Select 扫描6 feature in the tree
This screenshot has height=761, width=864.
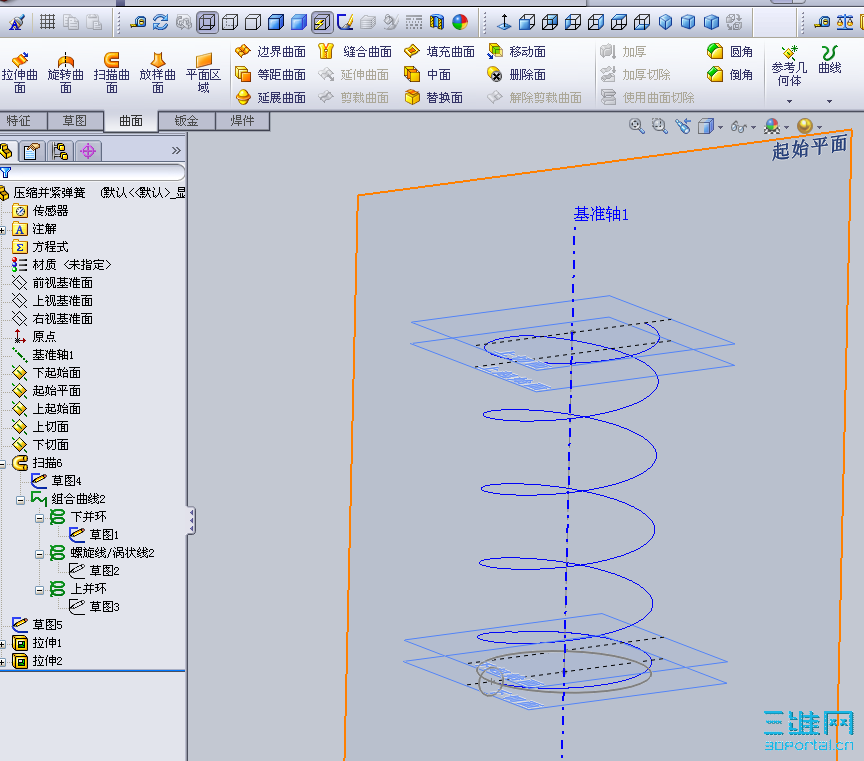pyautogui.click(x=37, y=463)
